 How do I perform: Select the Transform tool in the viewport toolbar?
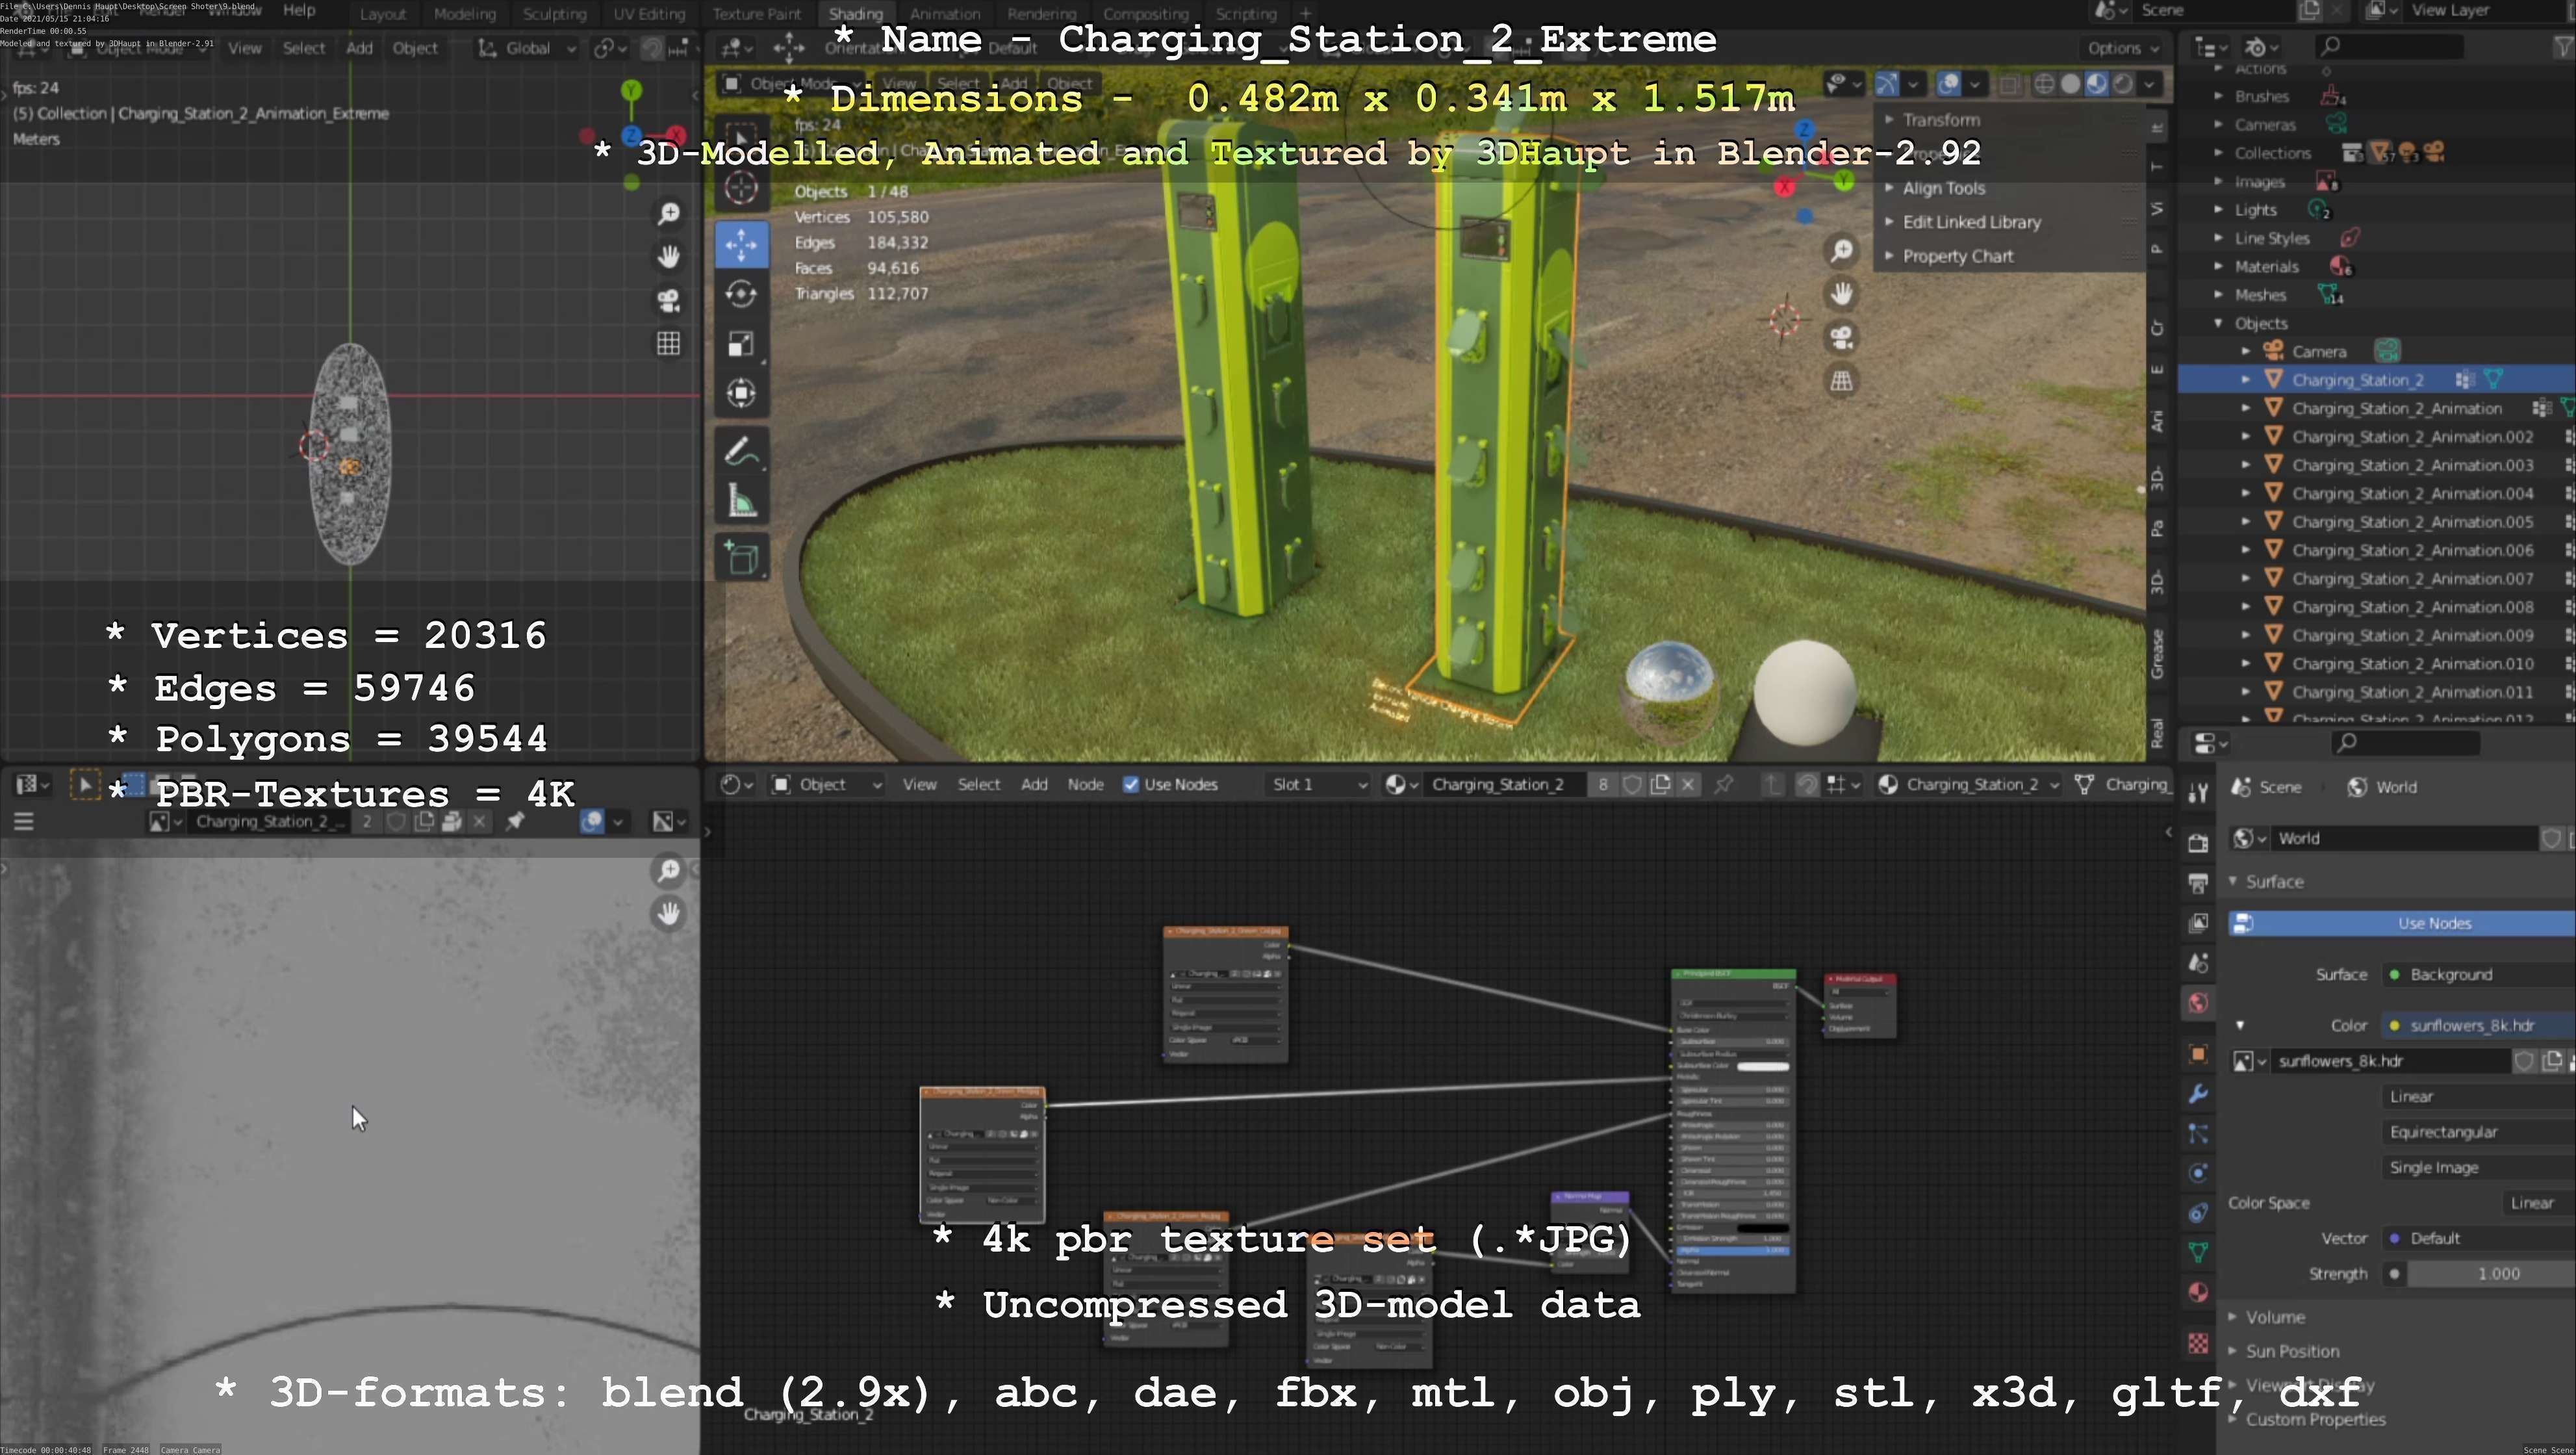742,393
